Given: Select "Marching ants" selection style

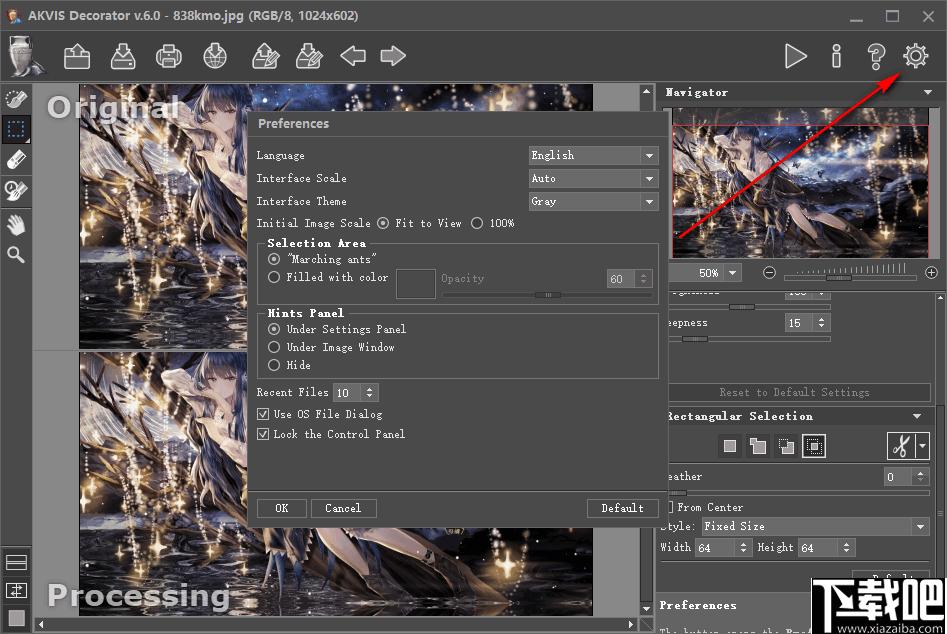Looking at the screenshot, I should [x=274, y=259].
